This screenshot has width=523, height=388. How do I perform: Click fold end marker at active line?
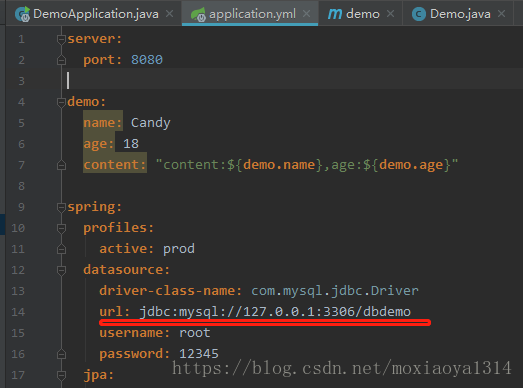click(61, 250)
